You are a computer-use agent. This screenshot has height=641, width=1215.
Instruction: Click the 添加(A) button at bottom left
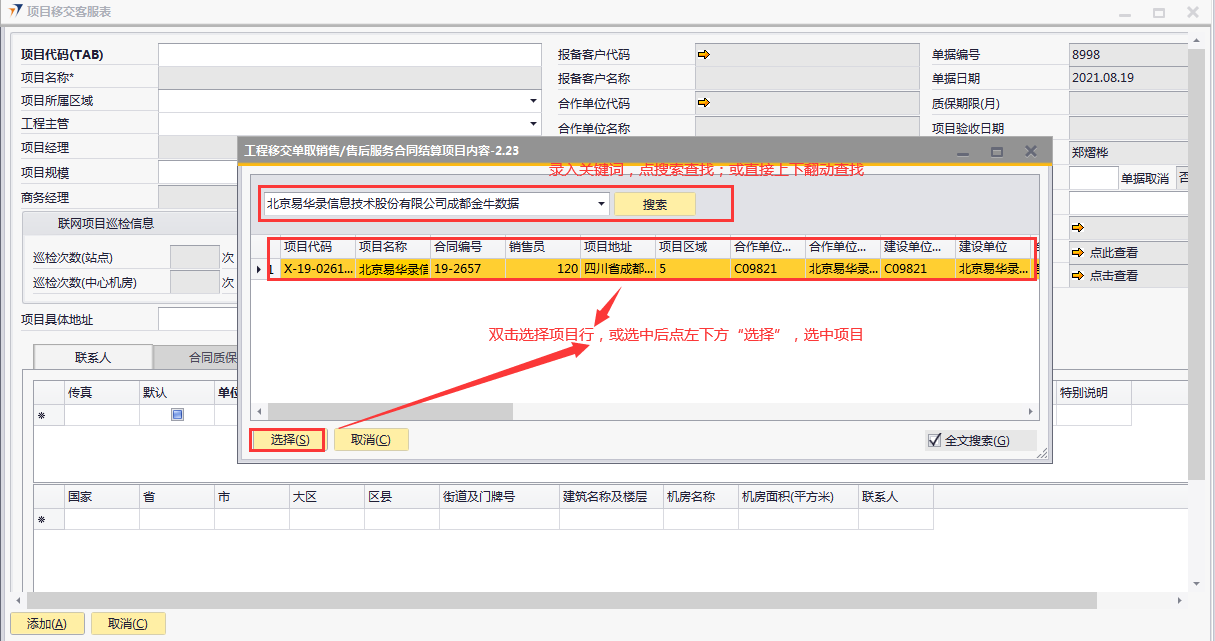[x=47, y=624]
